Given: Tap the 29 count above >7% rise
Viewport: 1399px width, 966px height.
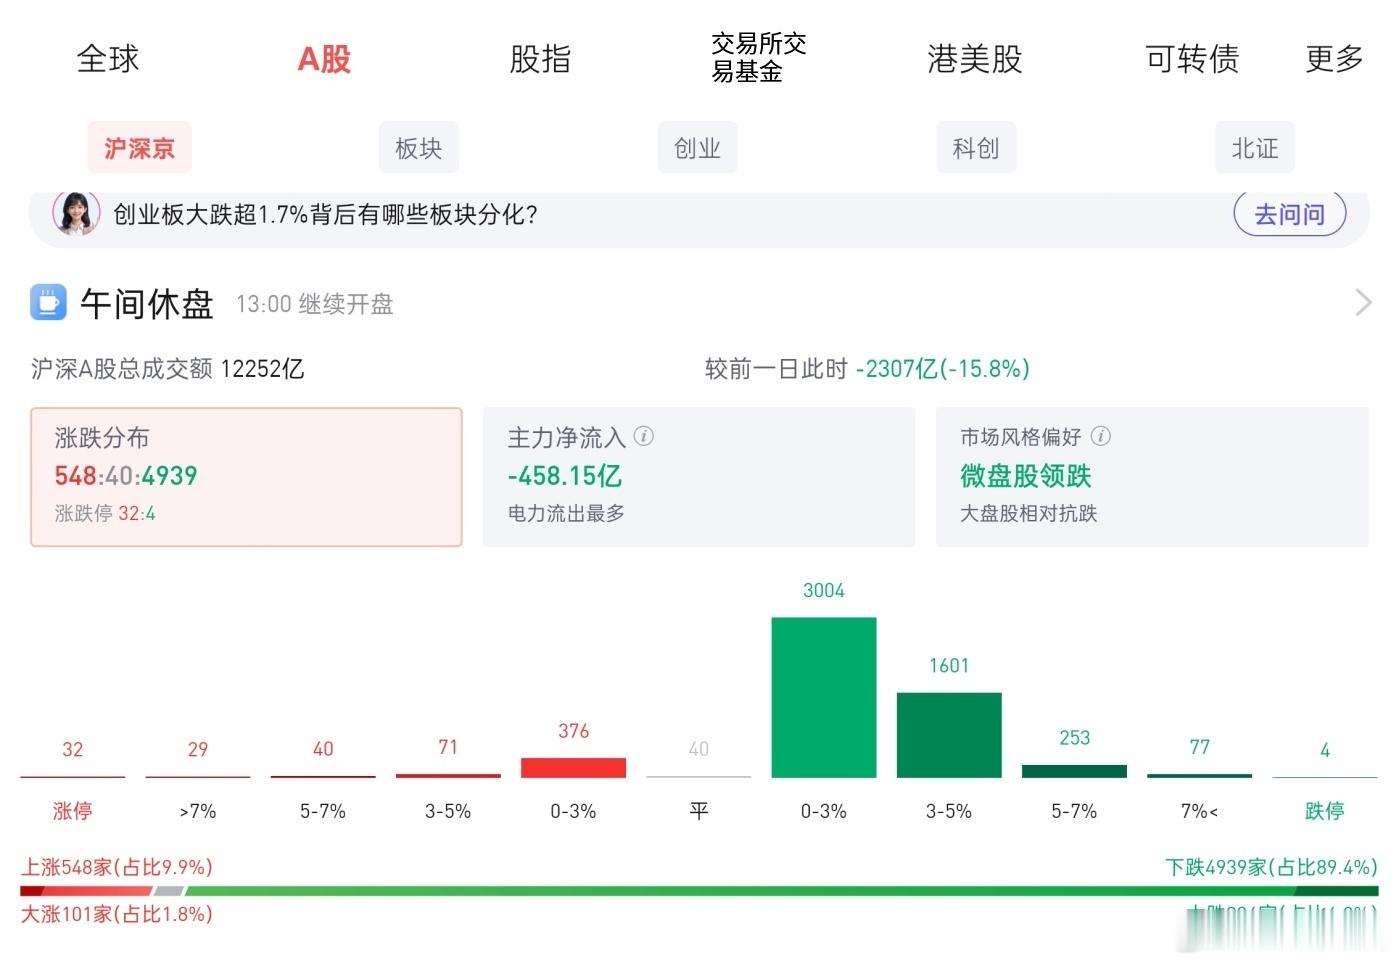Looking at the screenshot, I should (198, 749).
